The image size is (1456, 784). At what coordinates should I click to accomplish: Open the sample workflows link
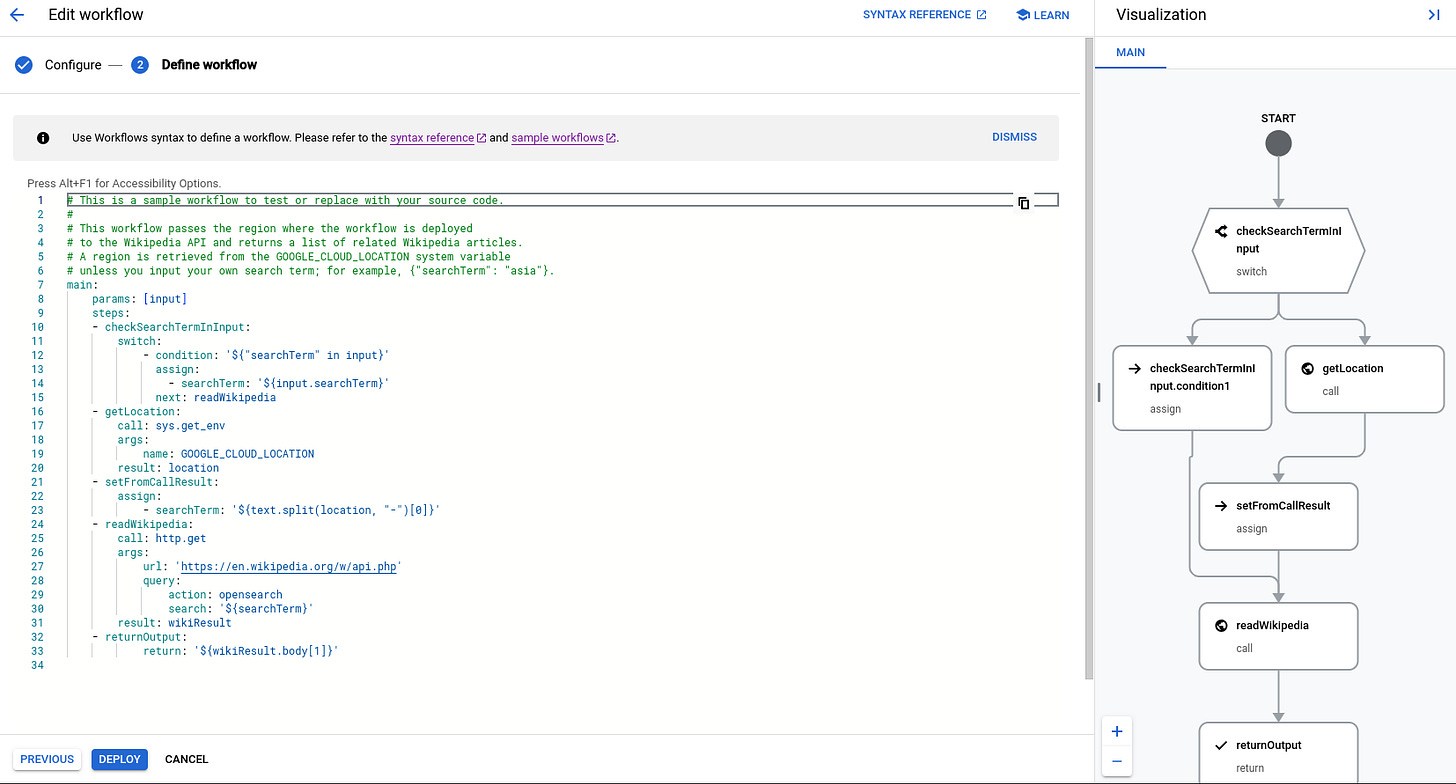tap(563, 138)
